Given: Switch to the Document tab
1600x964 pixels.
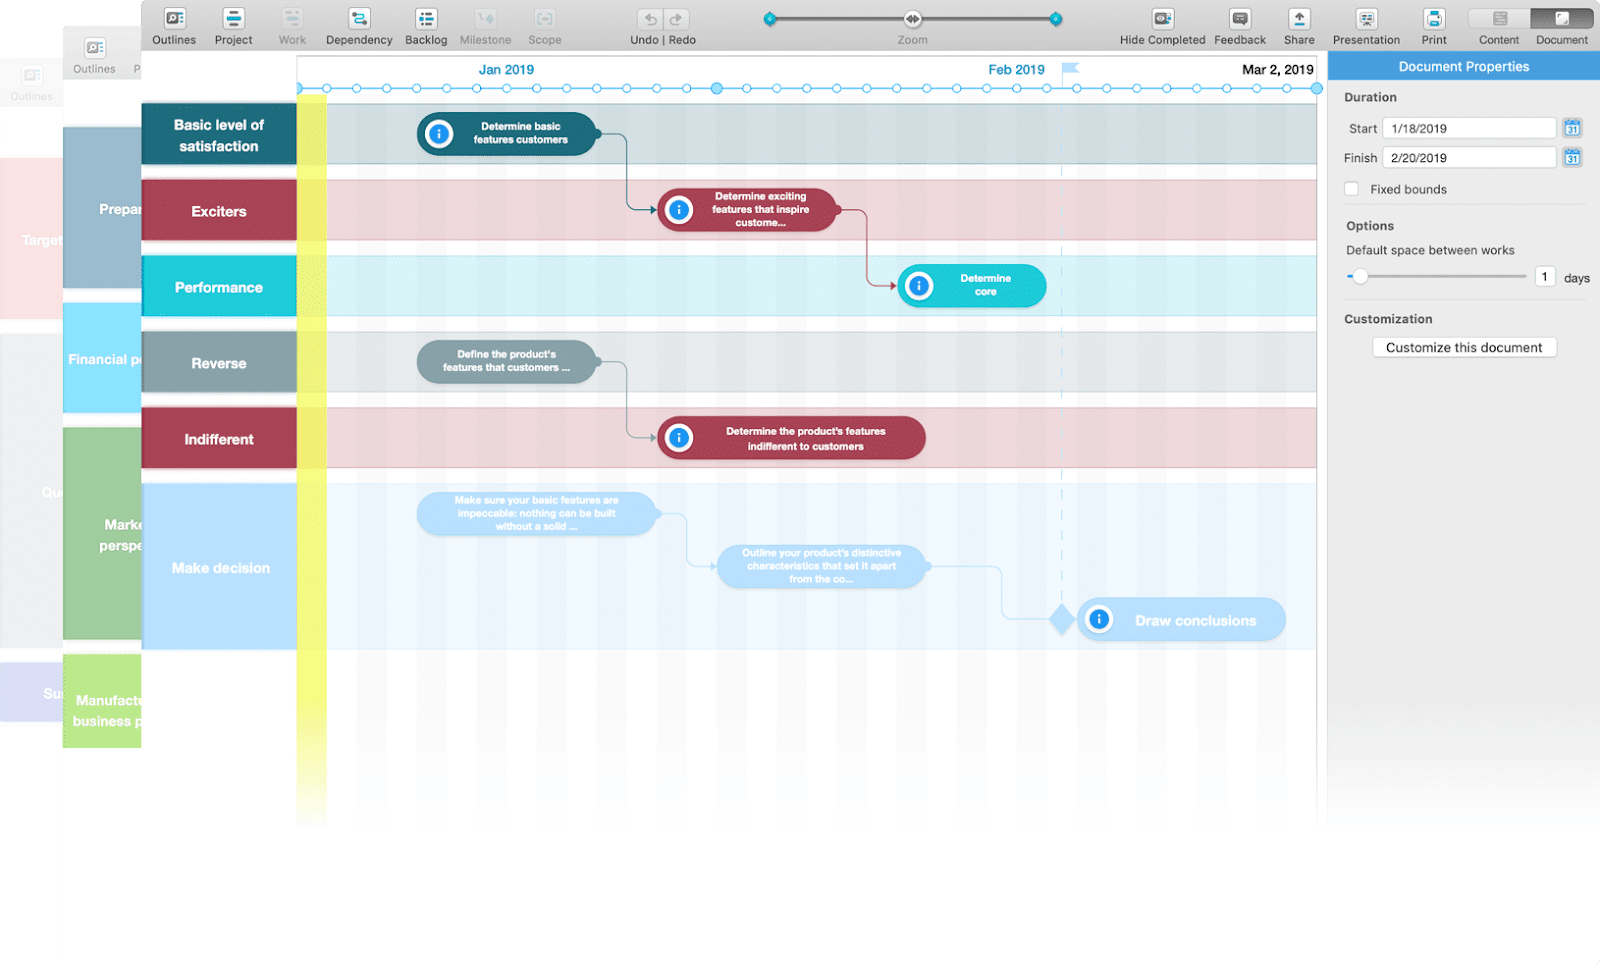Looking at the screenshot, I should click(1562, 19).
